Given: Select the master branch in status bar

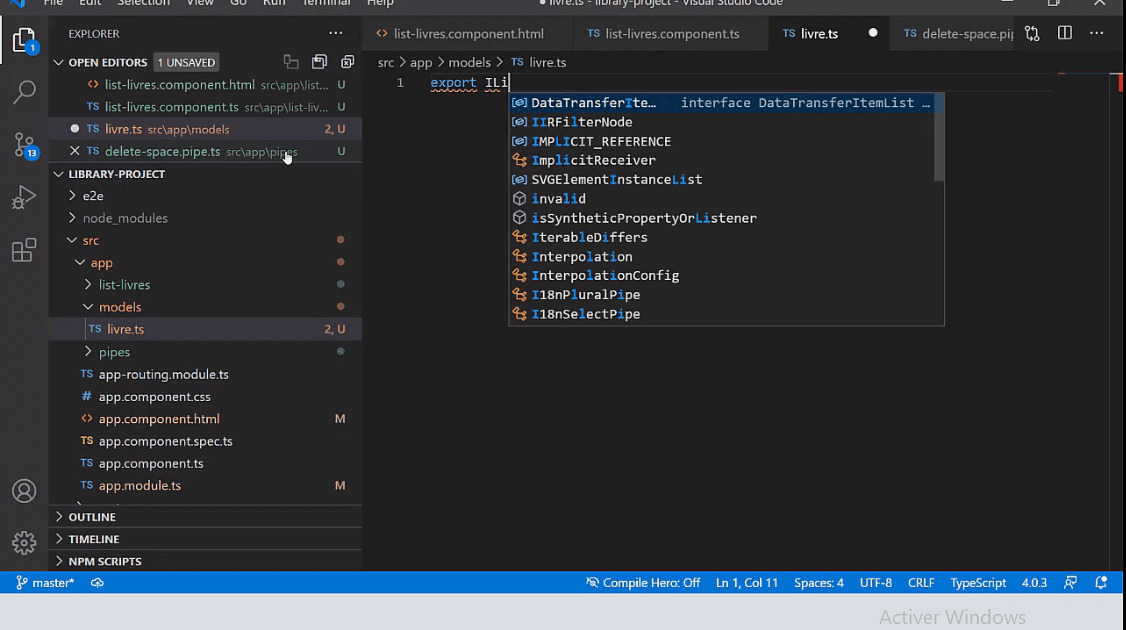Looking at the screenshot, I should (44, 582).
